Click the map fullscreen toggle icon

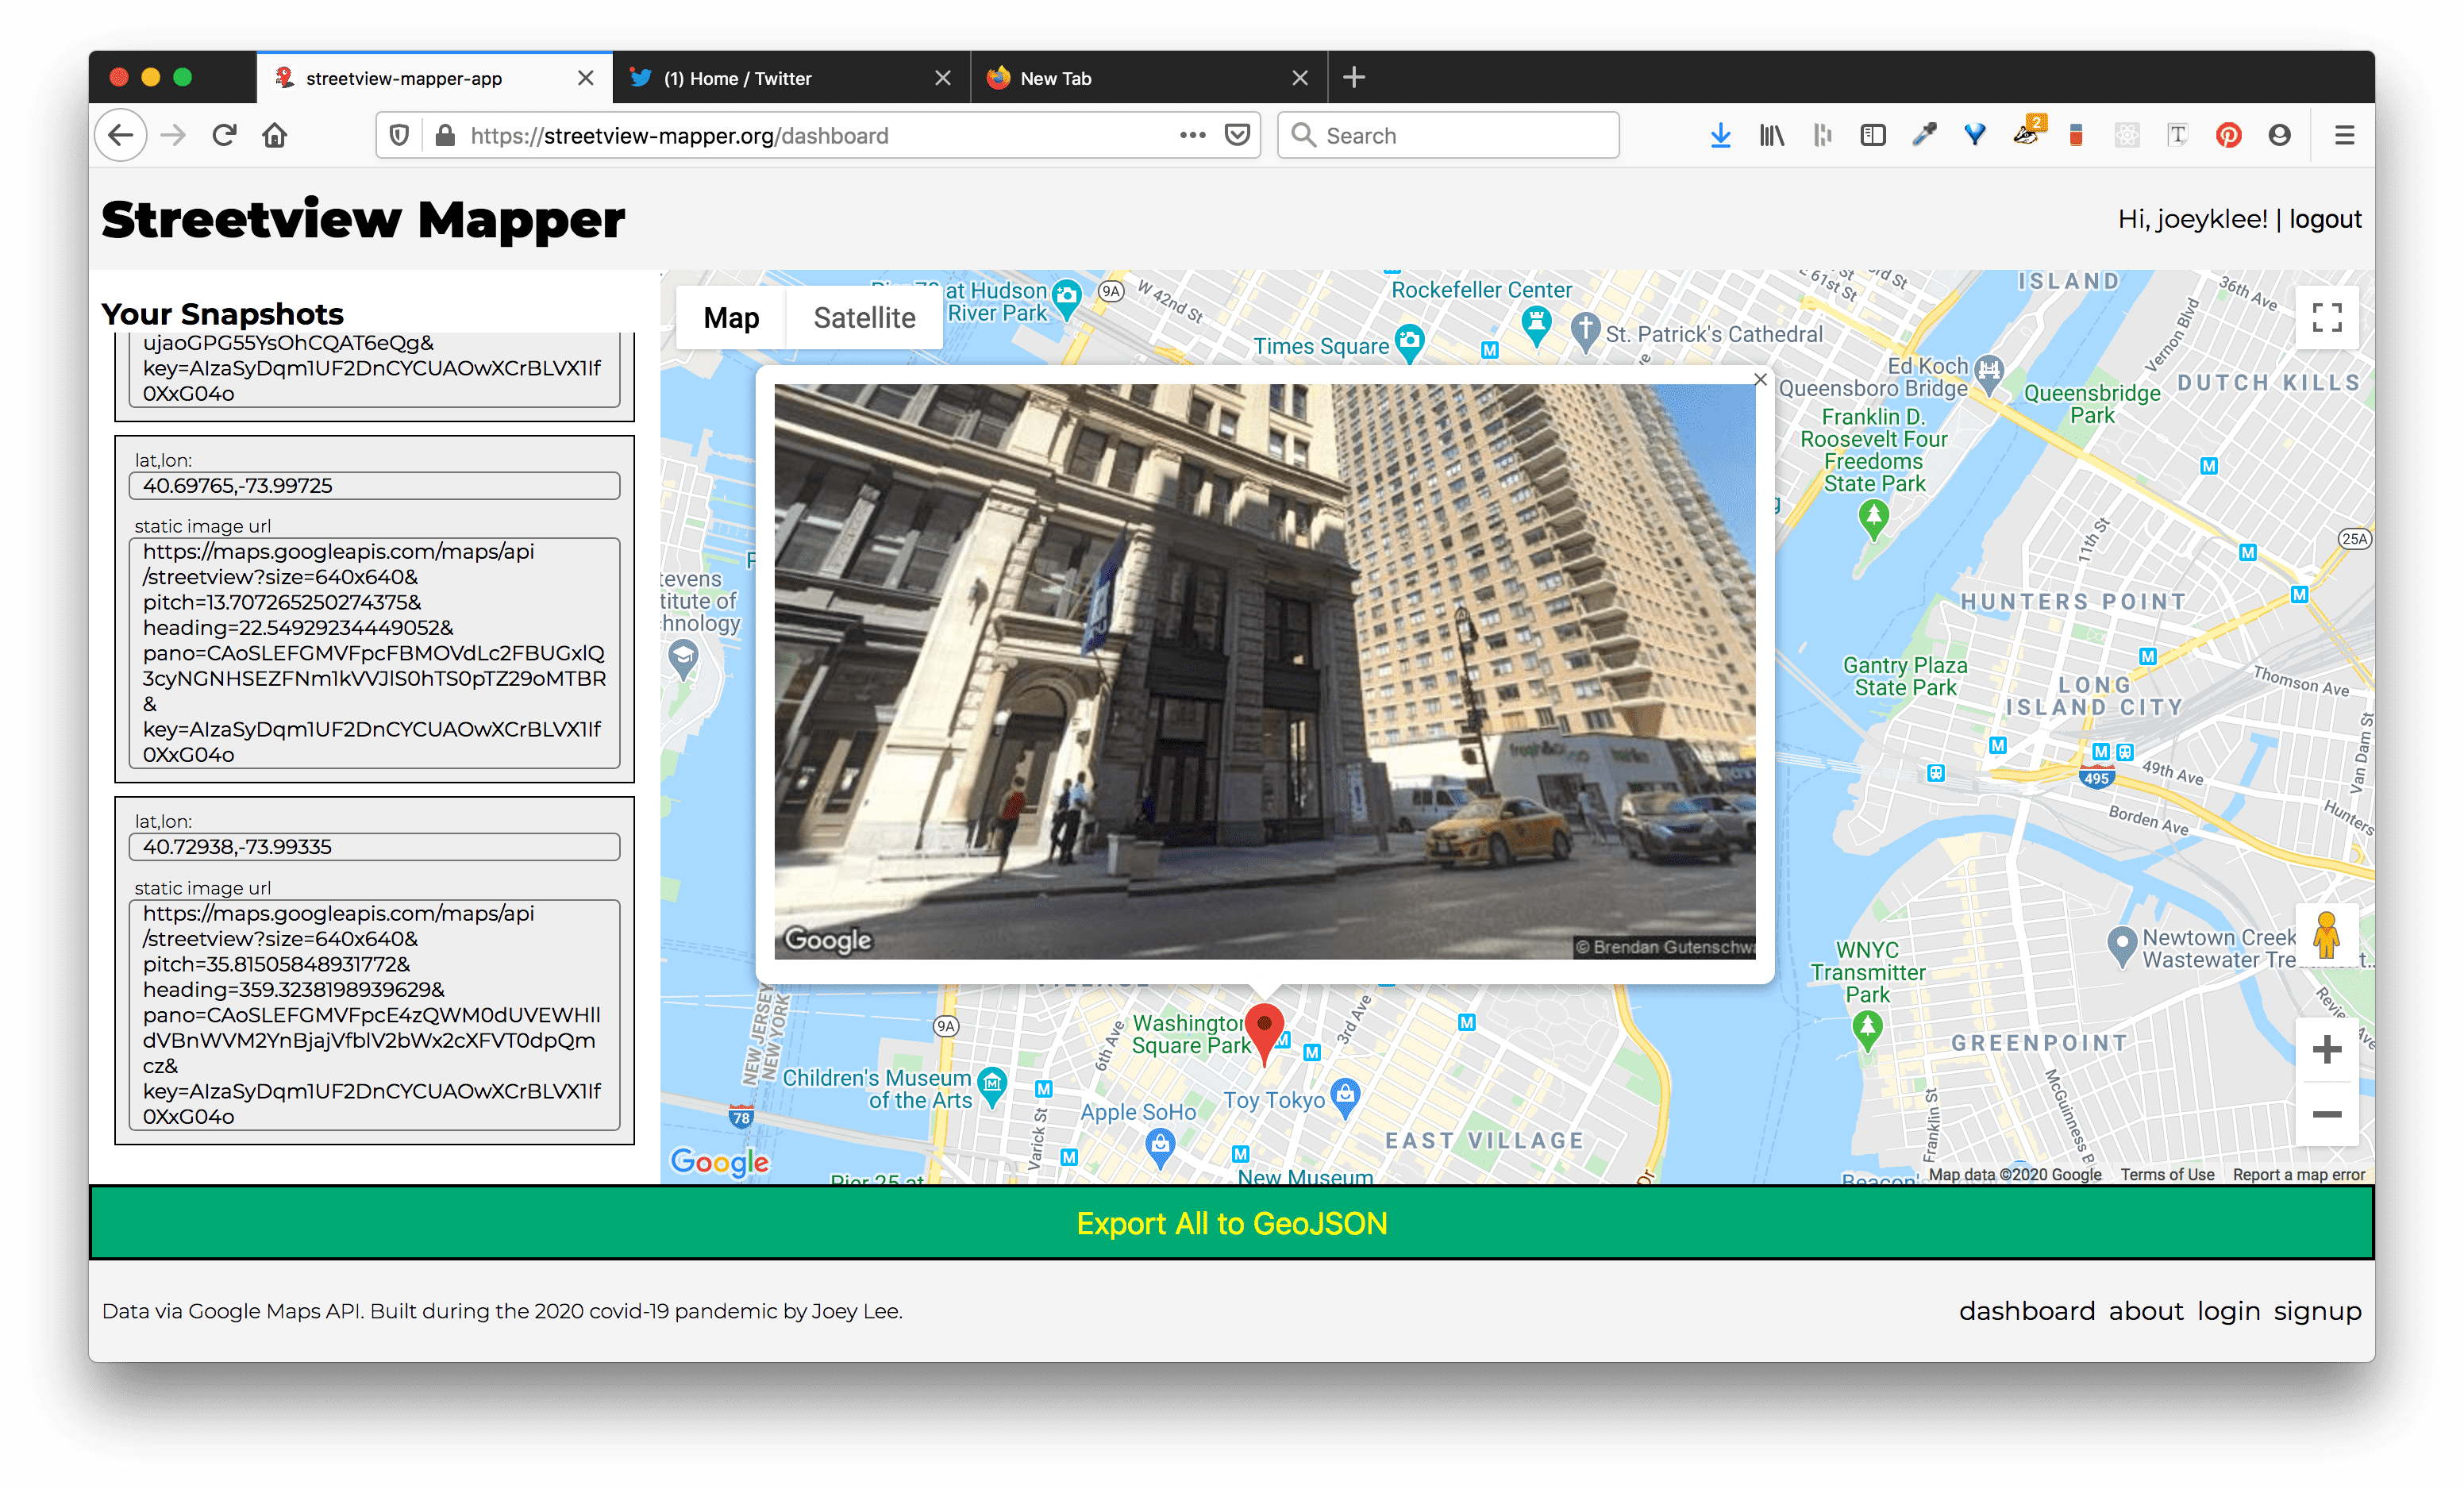[x=2326, y=318]
